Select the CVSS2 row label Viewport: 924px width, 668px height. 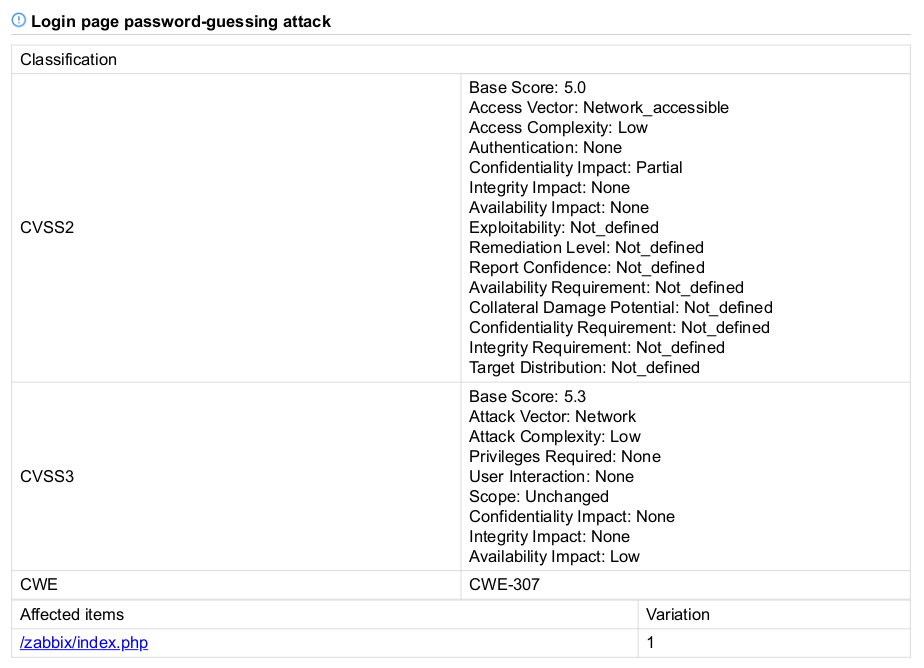click(47, 227)
